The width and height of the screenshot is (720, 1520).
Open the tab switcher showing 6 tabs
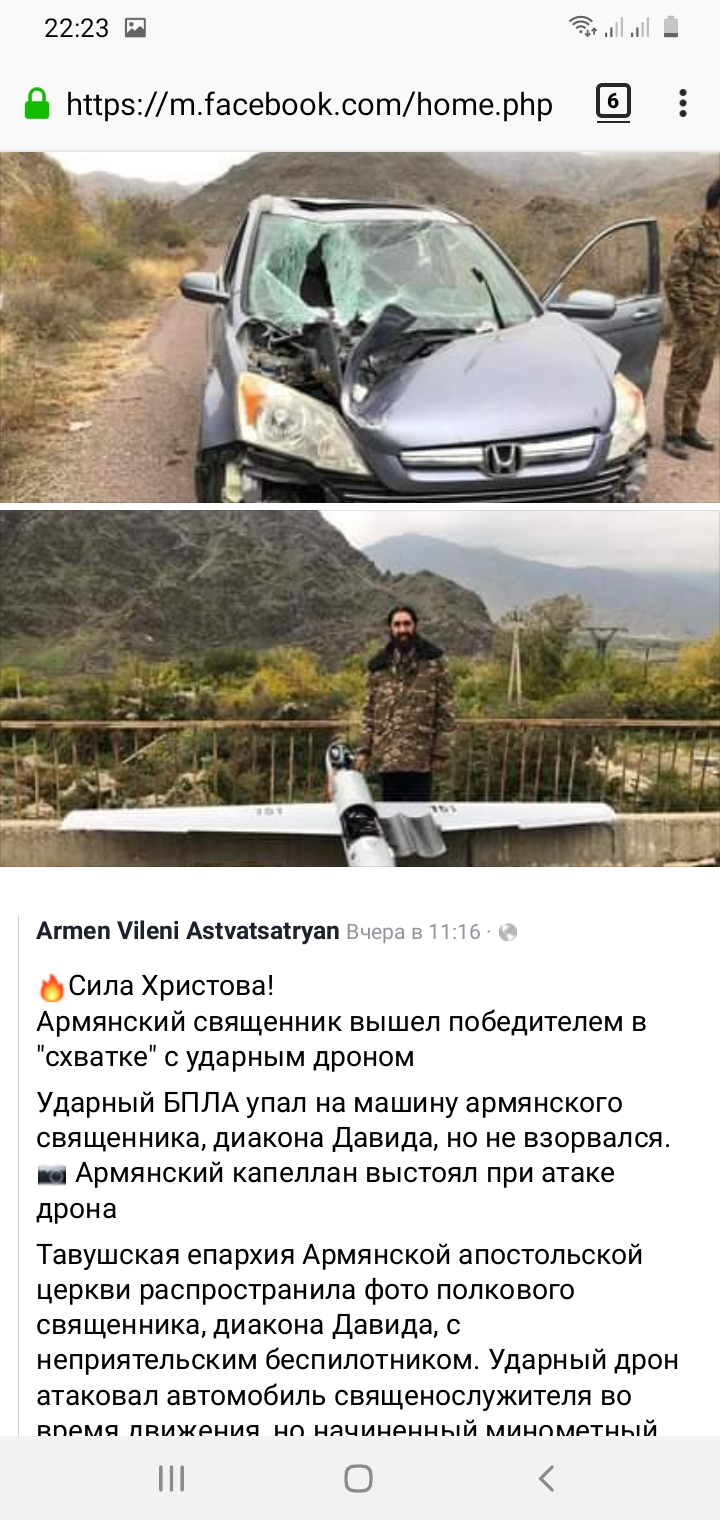coord(613,103)
